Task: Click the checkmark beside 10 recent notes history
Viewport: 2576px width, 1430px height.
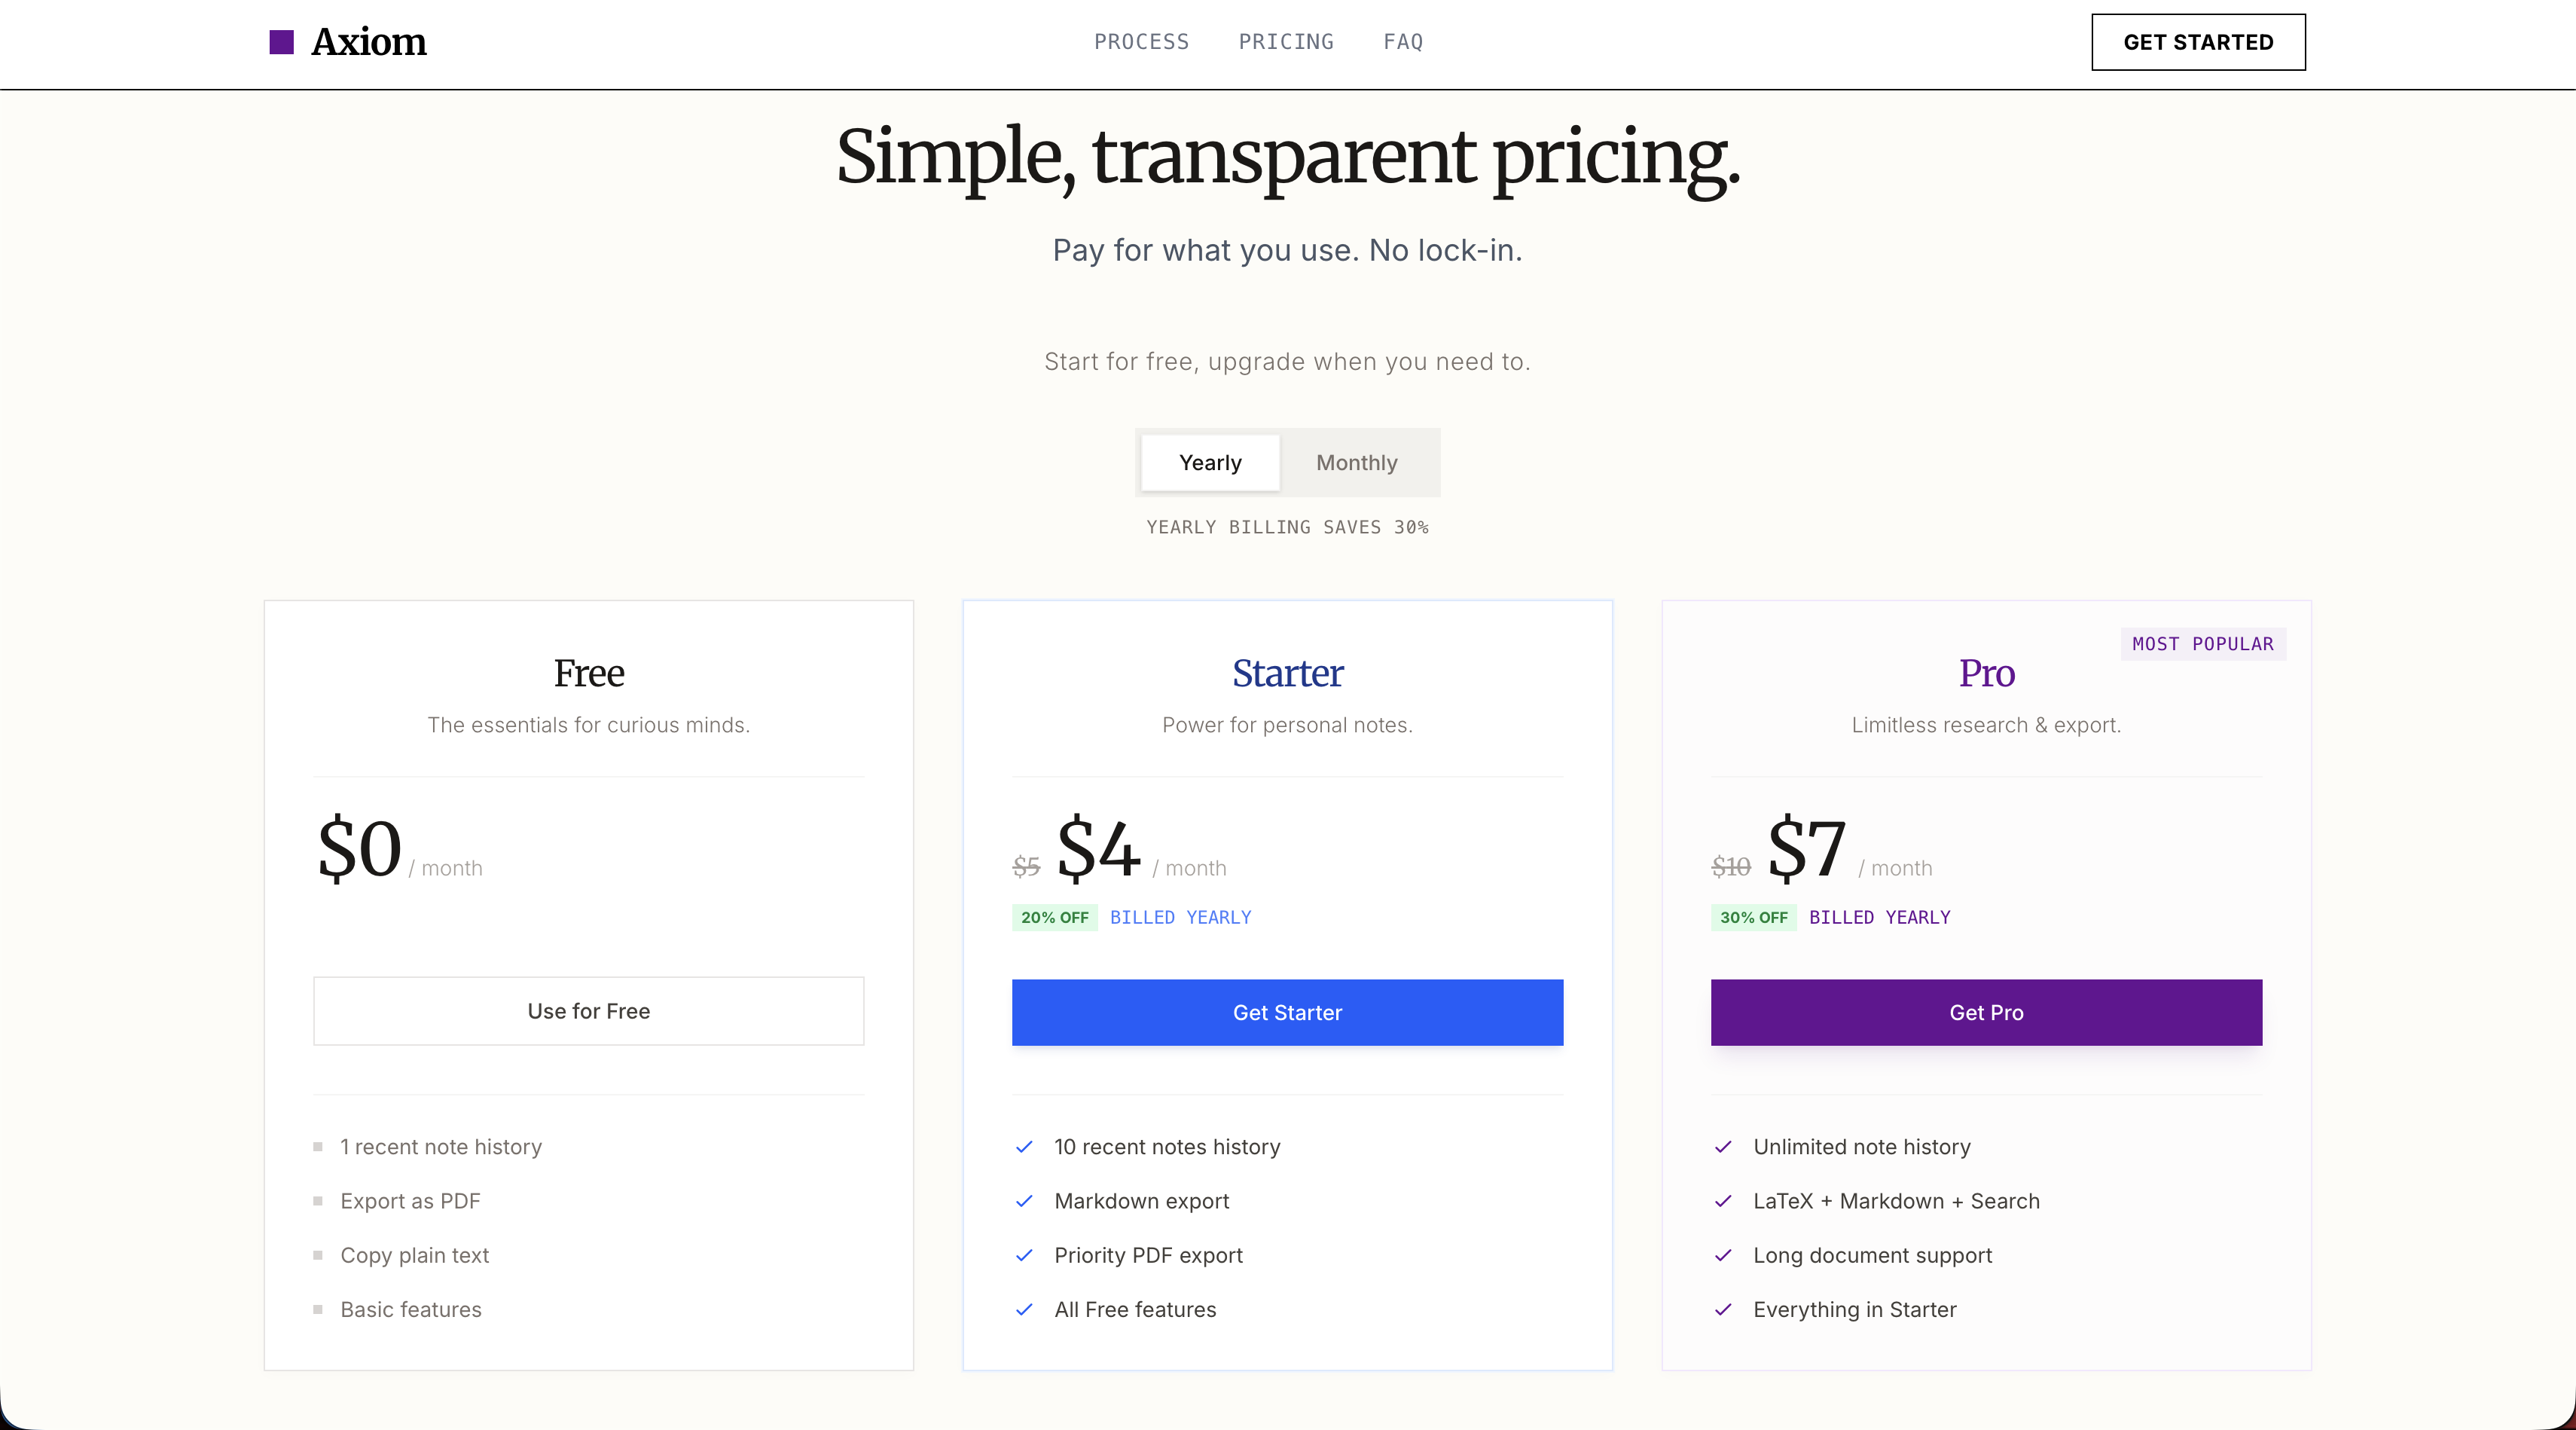Action: click(1024, 1147)
